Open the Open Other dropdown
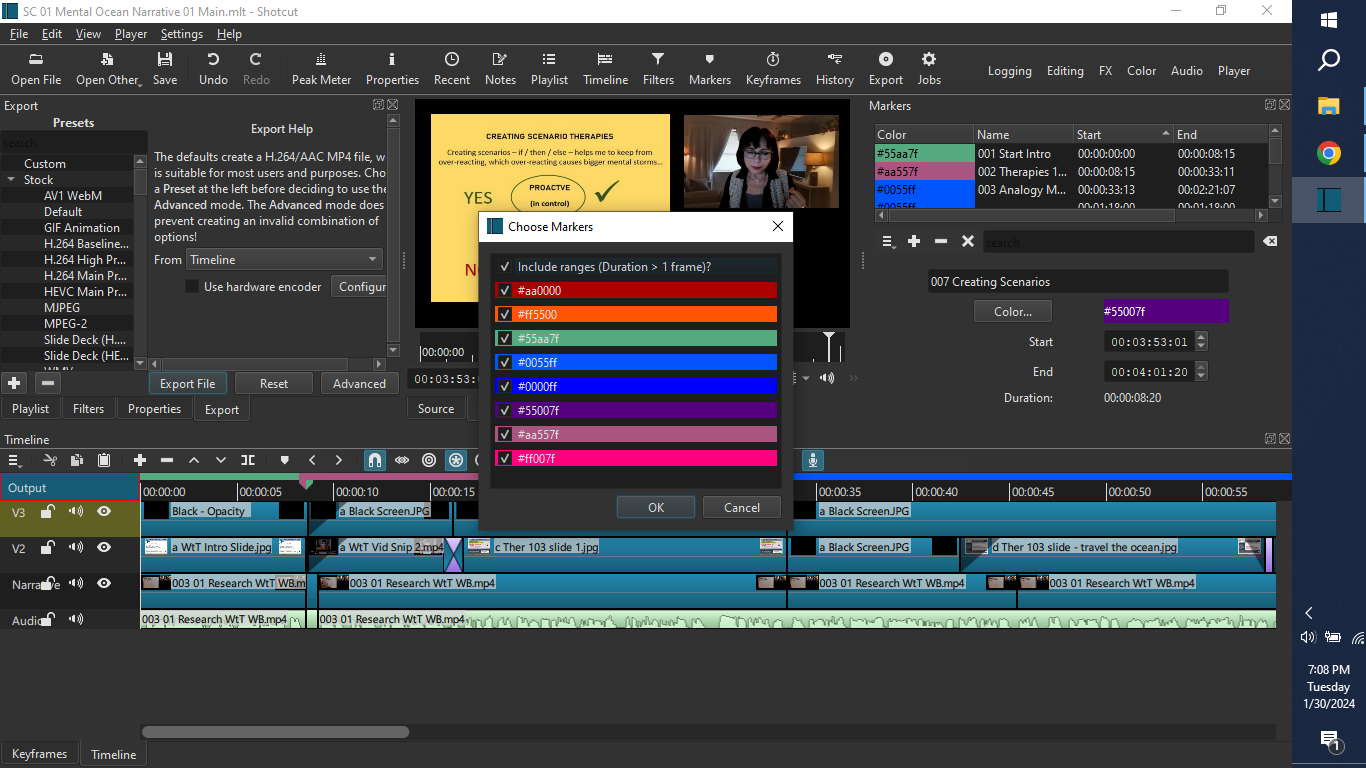 tap(109, 68)
